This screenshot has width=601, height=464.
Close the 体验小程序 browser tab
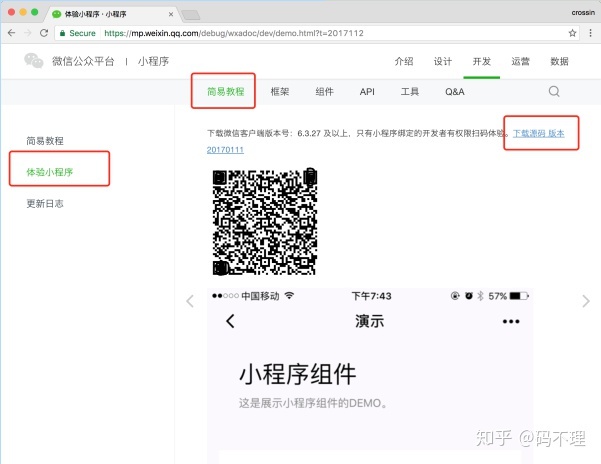[171, 14]
